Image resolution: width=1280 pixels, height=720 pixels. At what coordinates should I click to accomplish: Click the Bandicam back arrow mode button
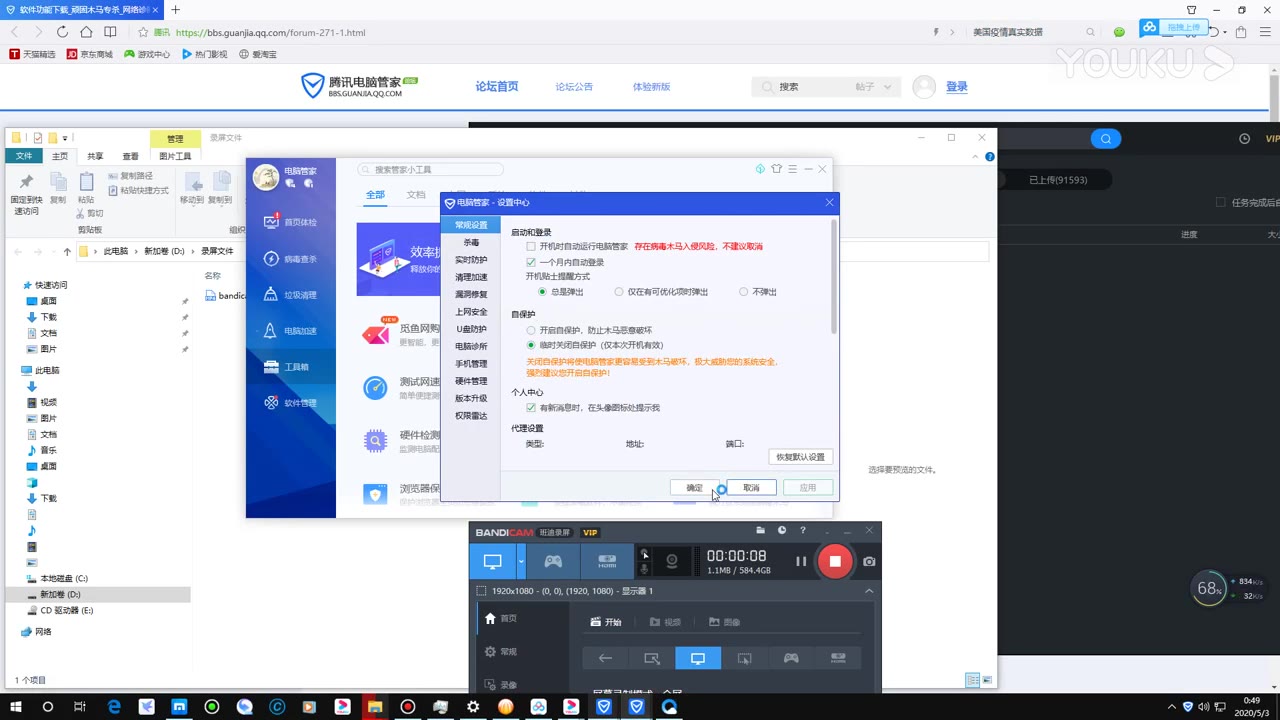(x=605, y=658)
